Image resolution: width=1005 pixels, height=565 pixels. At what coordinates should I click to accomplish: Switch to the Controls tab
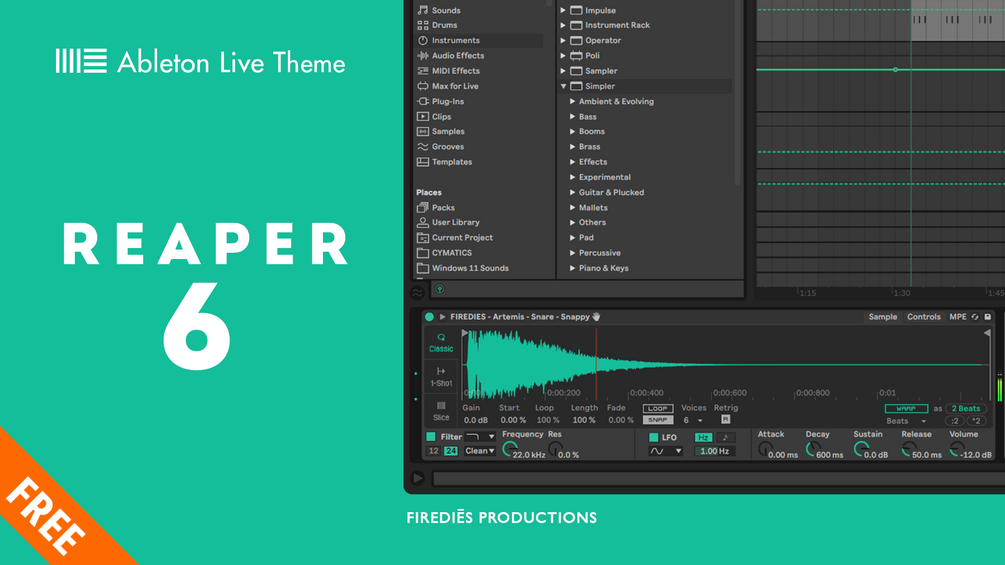(x=924, y=317)
